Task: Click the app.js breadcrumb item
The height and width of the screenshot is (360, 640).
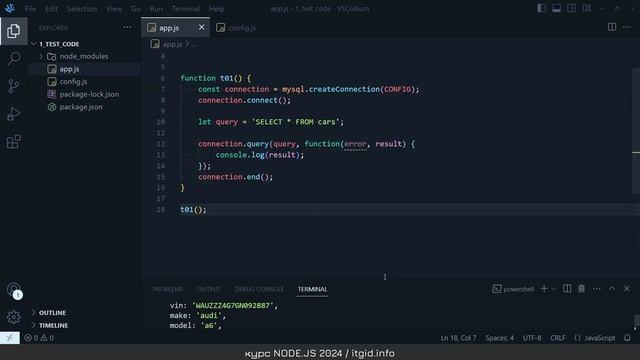Action: 172,44
